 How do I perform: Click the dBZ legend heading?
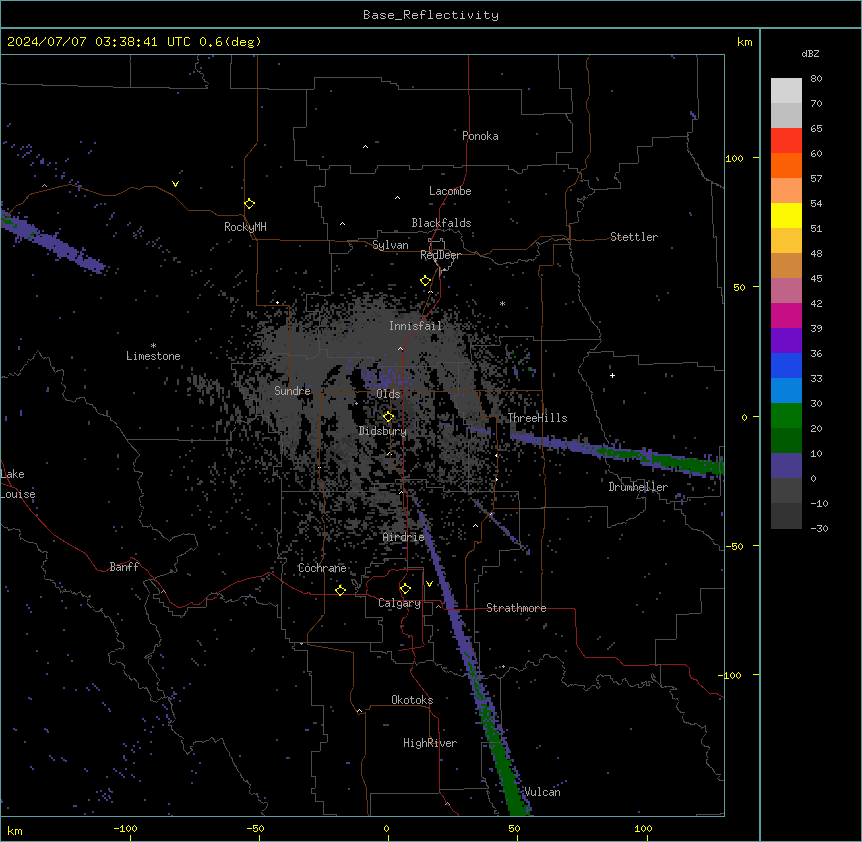point(810,54)
